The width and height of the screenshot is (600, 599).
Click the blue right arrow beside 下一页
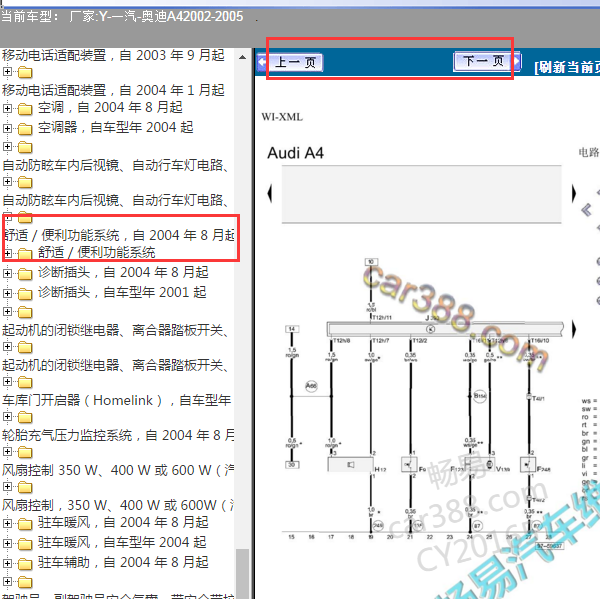[x=517, y=61]
